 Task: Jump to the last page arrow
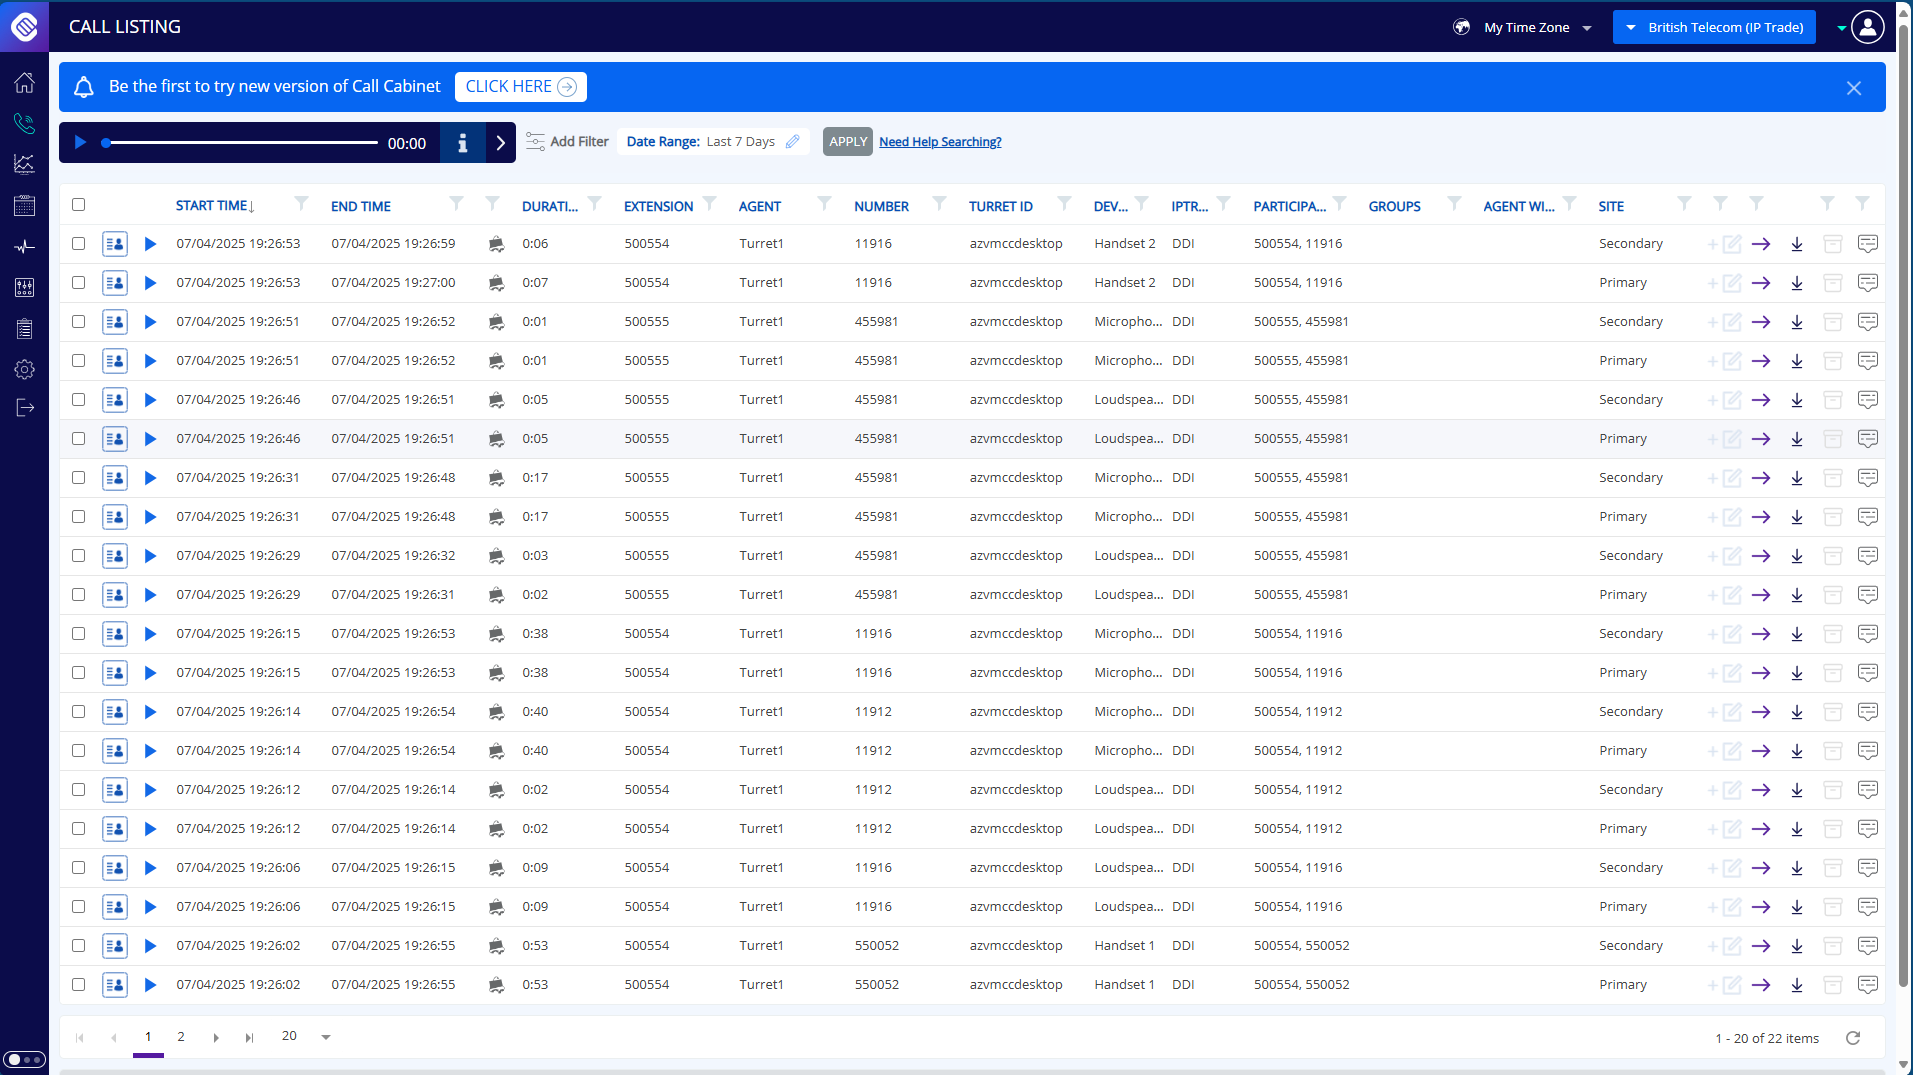point(249,1038)
